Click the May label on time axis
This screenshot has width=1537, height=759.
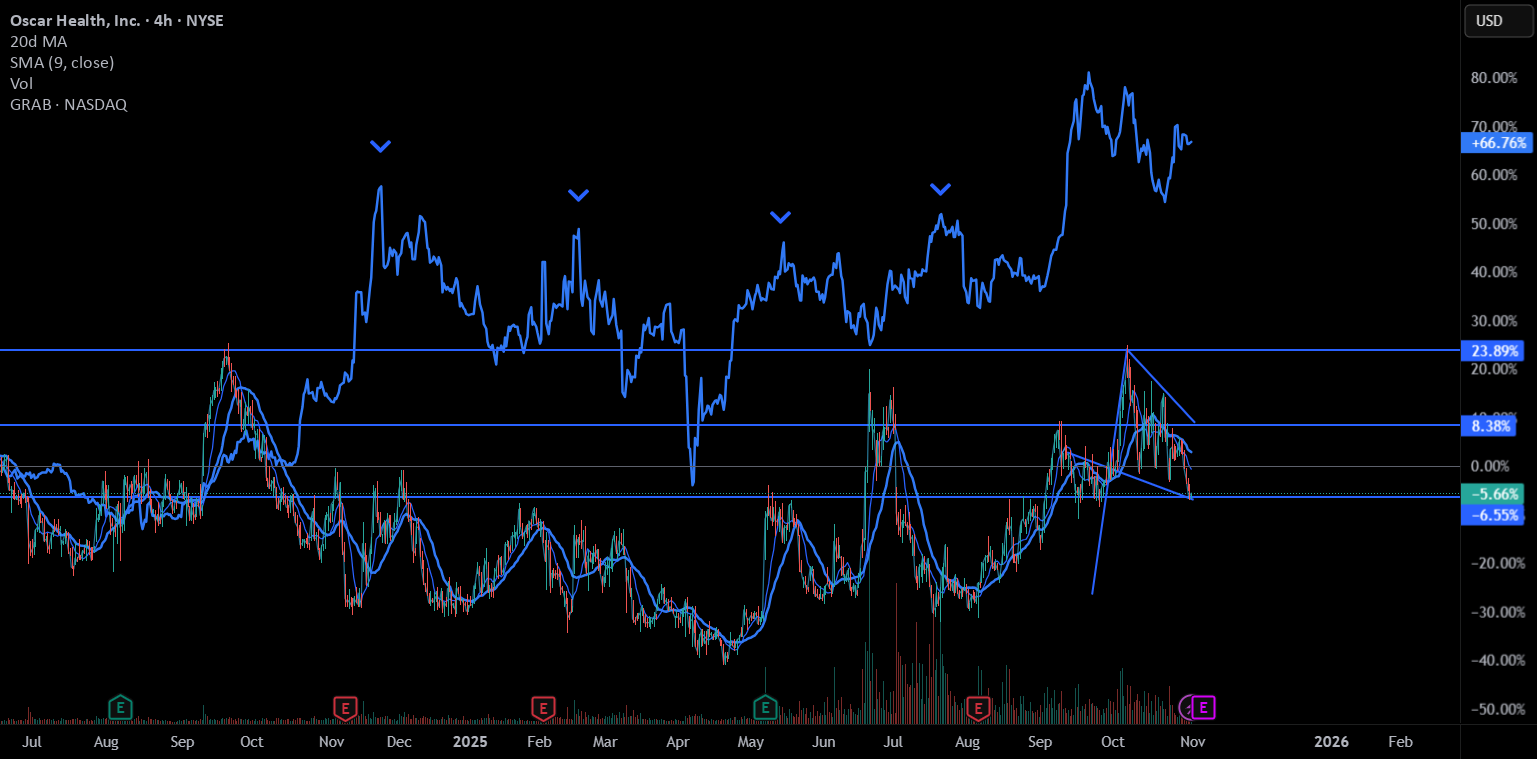(x=751, y=742)
